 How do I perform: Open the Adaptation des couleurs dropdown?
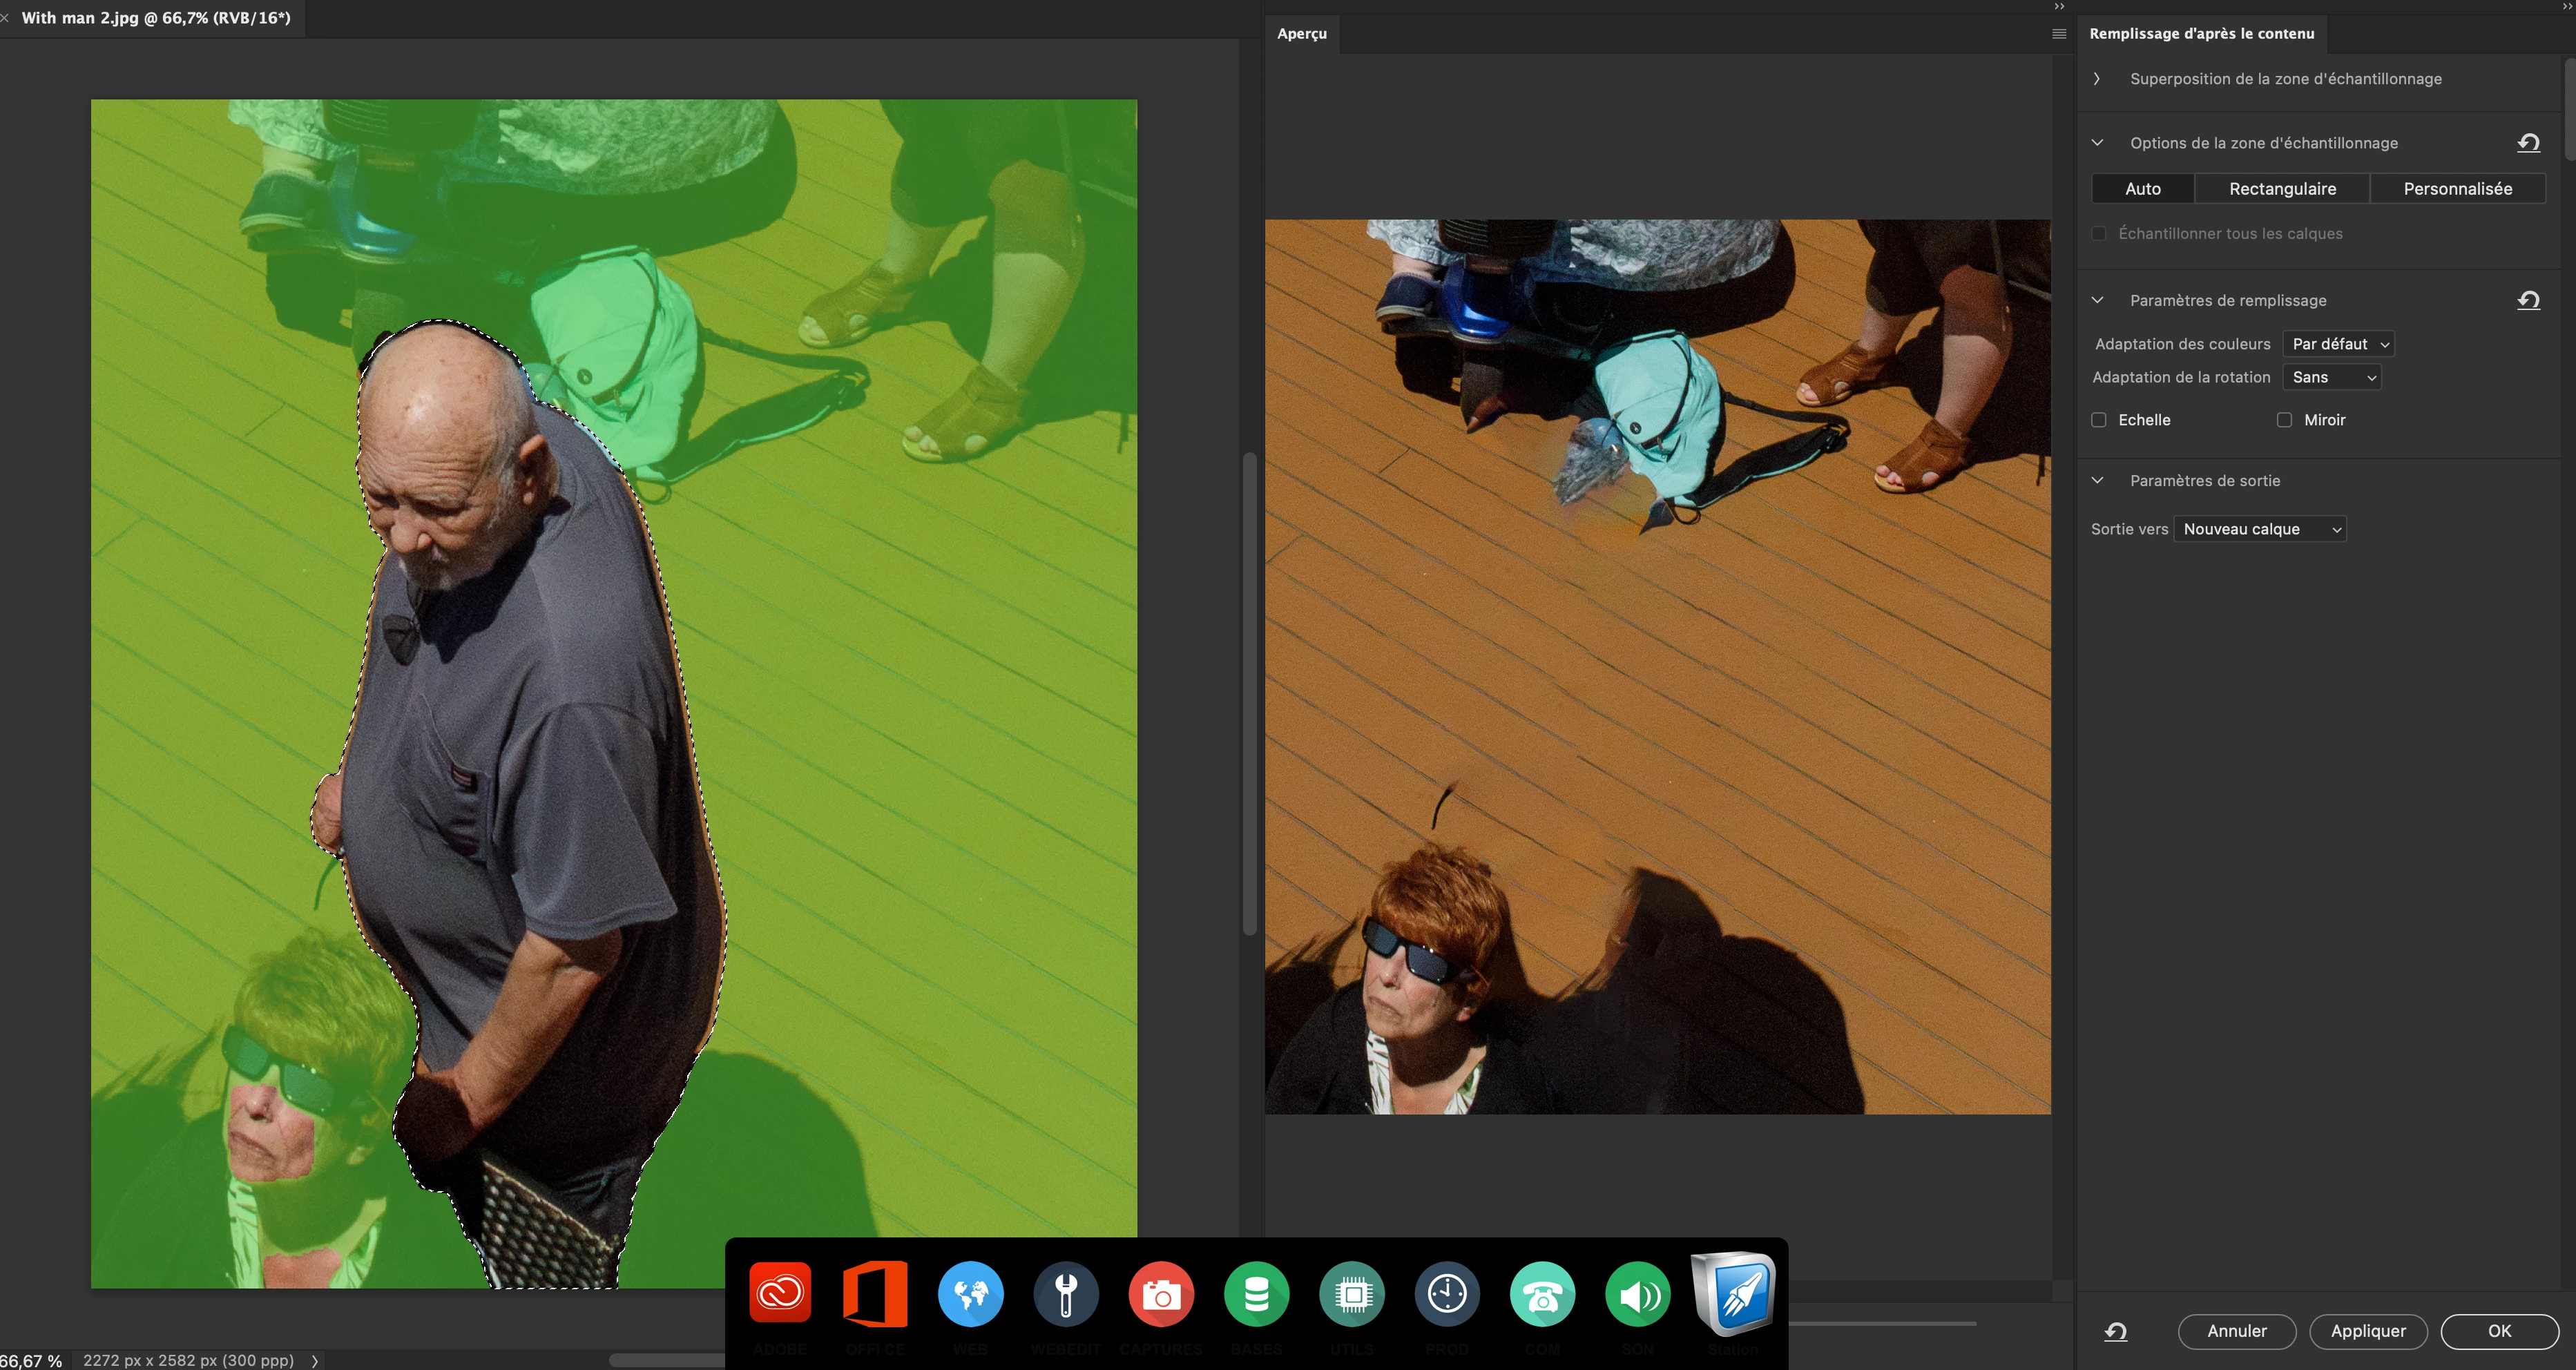pos(2337,344)
